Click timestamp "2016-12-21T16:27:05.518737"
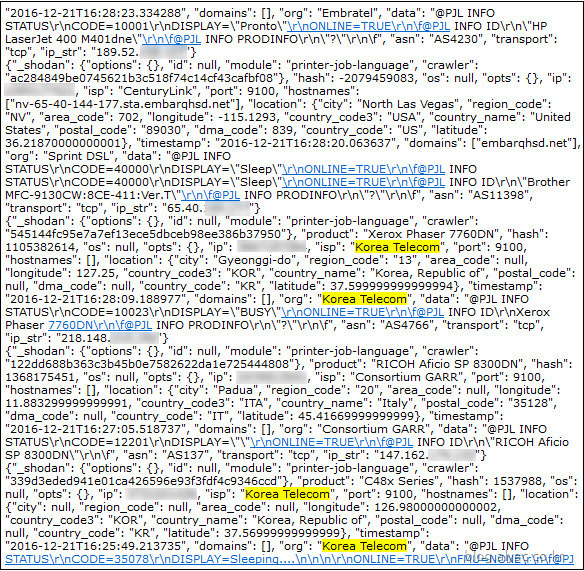 pyautogui.click(x=96, y=429)
